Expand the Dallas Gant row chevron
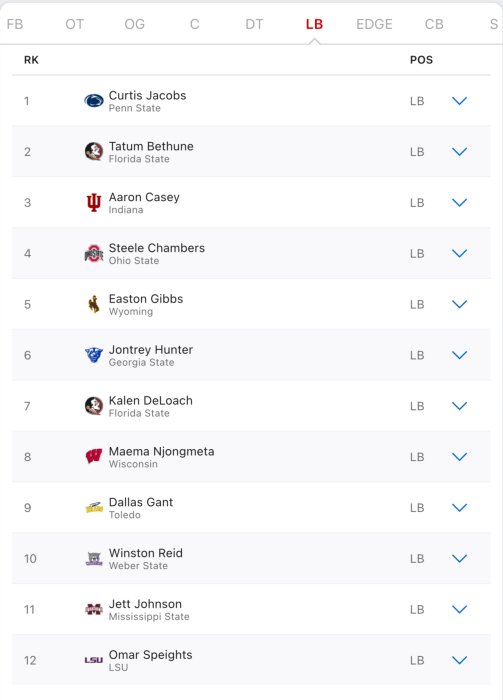Image resolution: width=503 pixels, height=700 pixels. pos(459,508)
